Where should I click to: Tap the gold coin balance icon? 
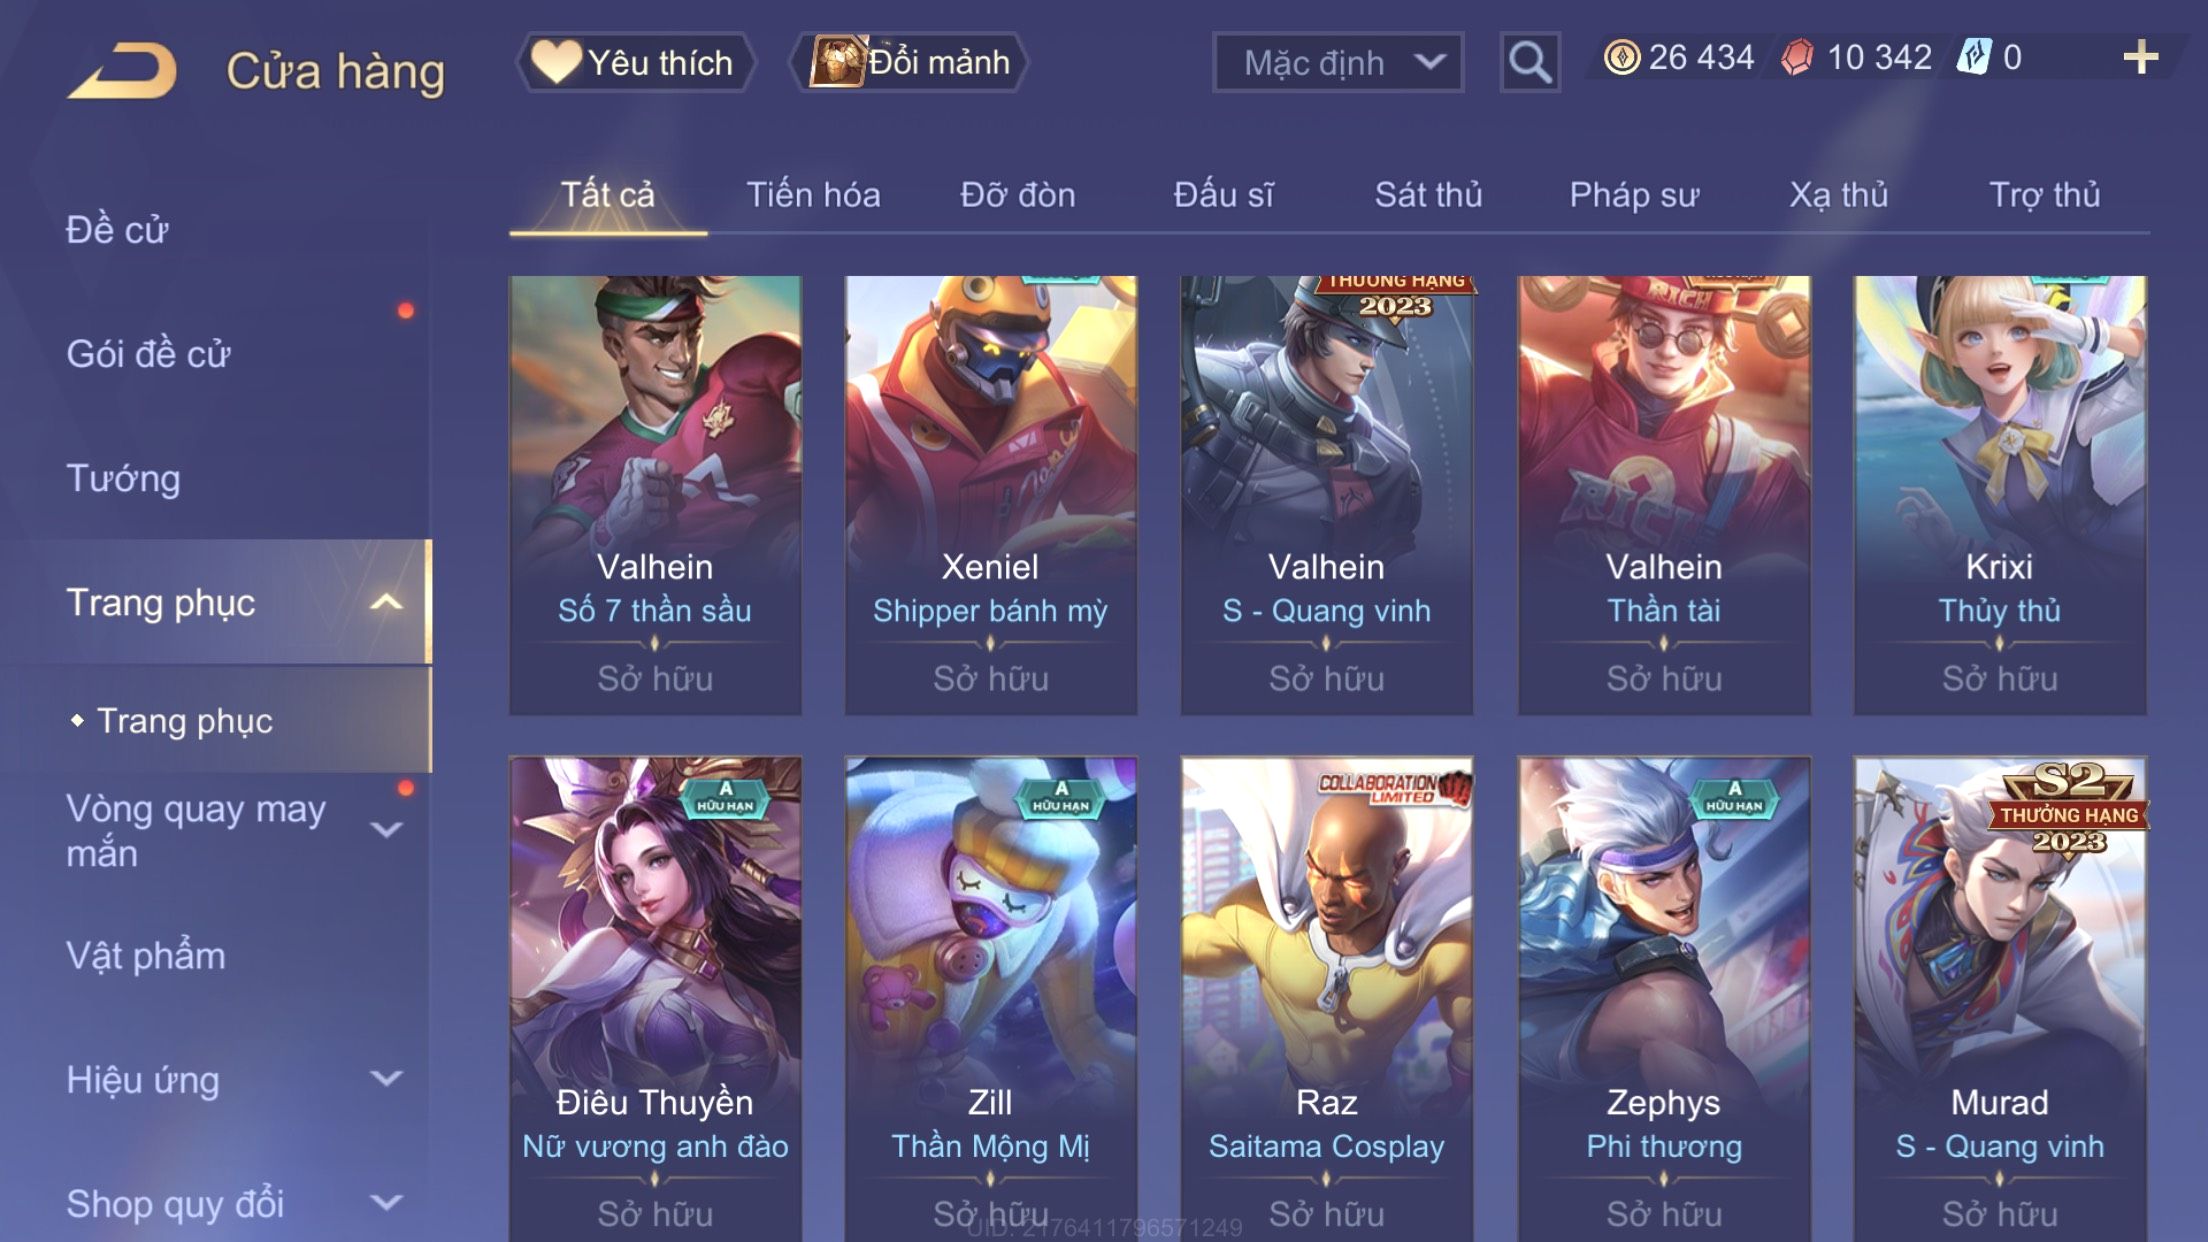click(1621, 58)
